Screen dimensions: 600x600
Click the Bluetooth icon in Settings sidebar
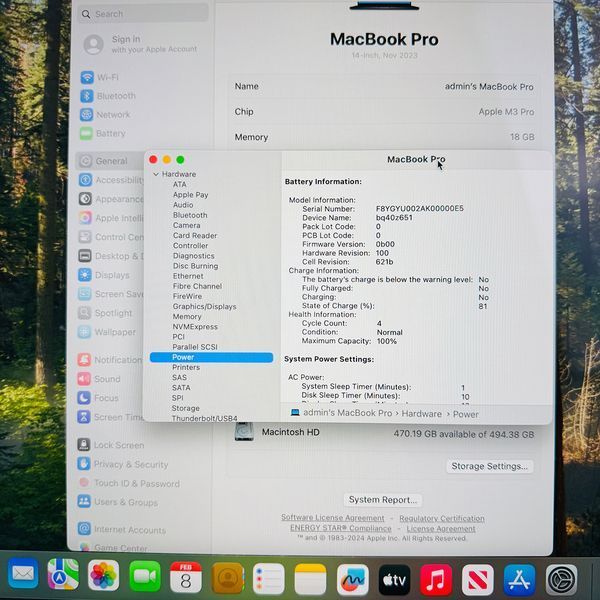click(86, 96)
